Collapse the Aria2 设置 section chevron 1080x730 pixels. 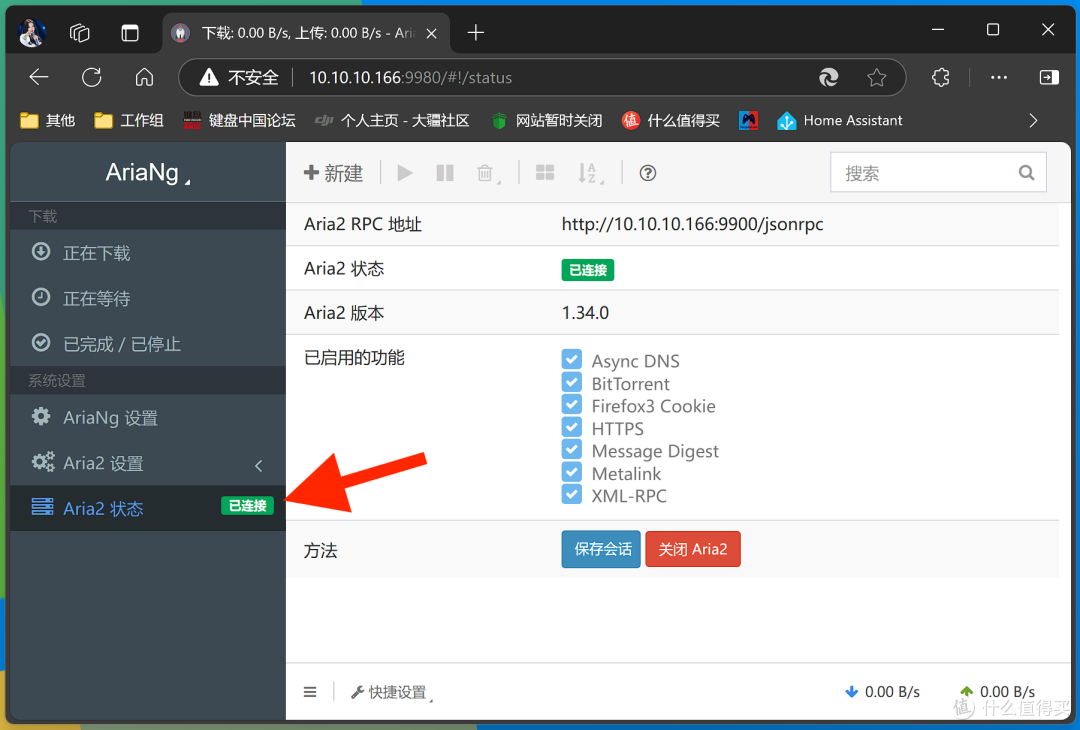(258, 464)
